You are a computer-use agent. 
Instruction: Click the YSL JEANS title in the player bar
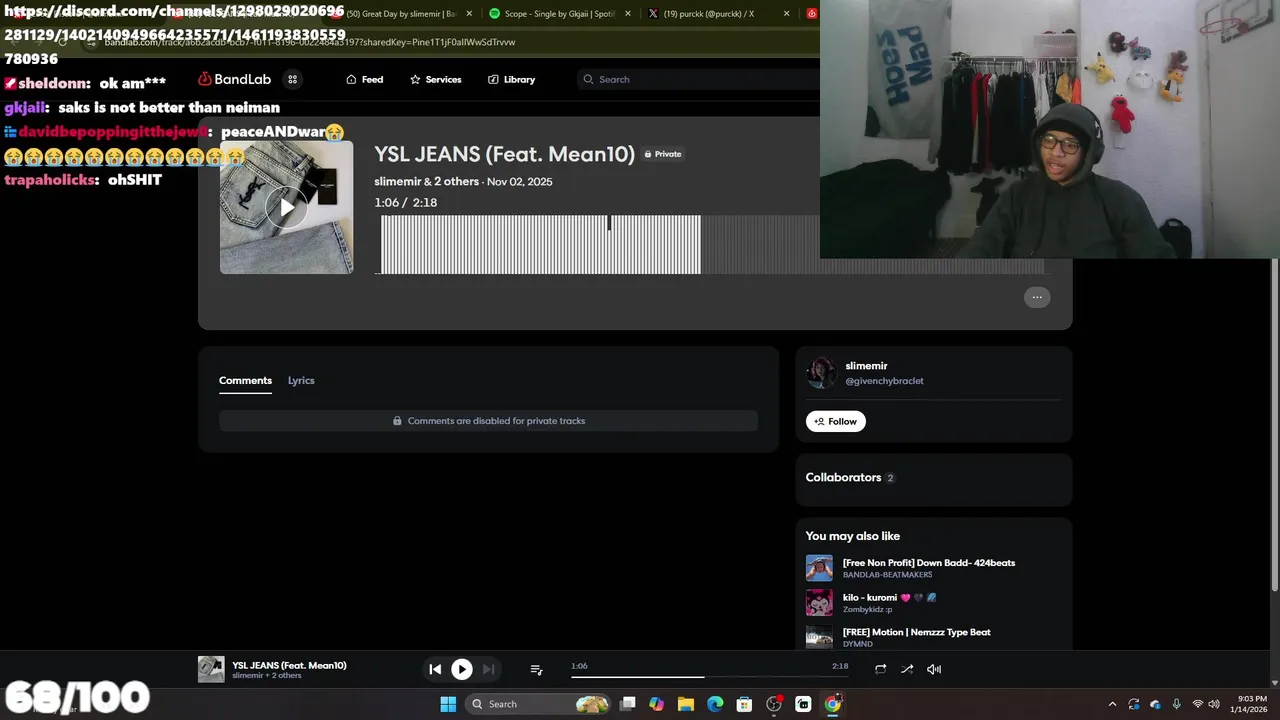[289, 665]
